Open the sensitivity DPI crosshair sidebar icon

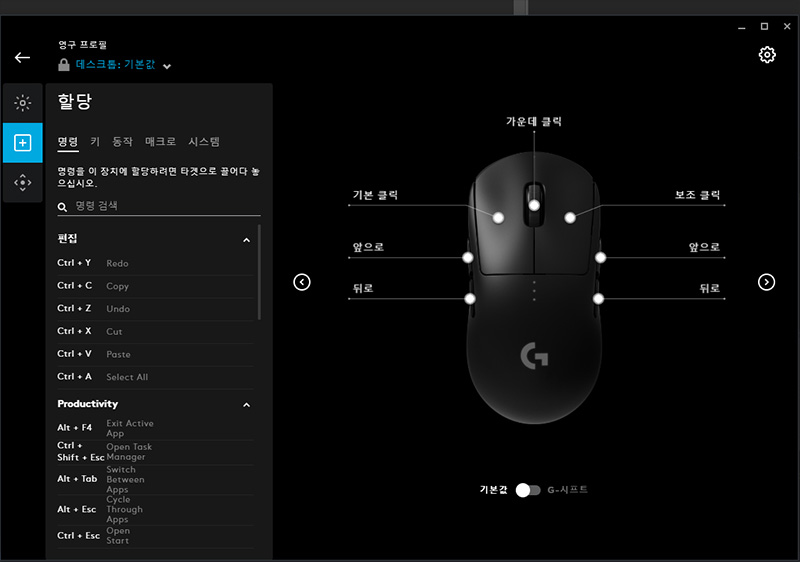point(22,183)
